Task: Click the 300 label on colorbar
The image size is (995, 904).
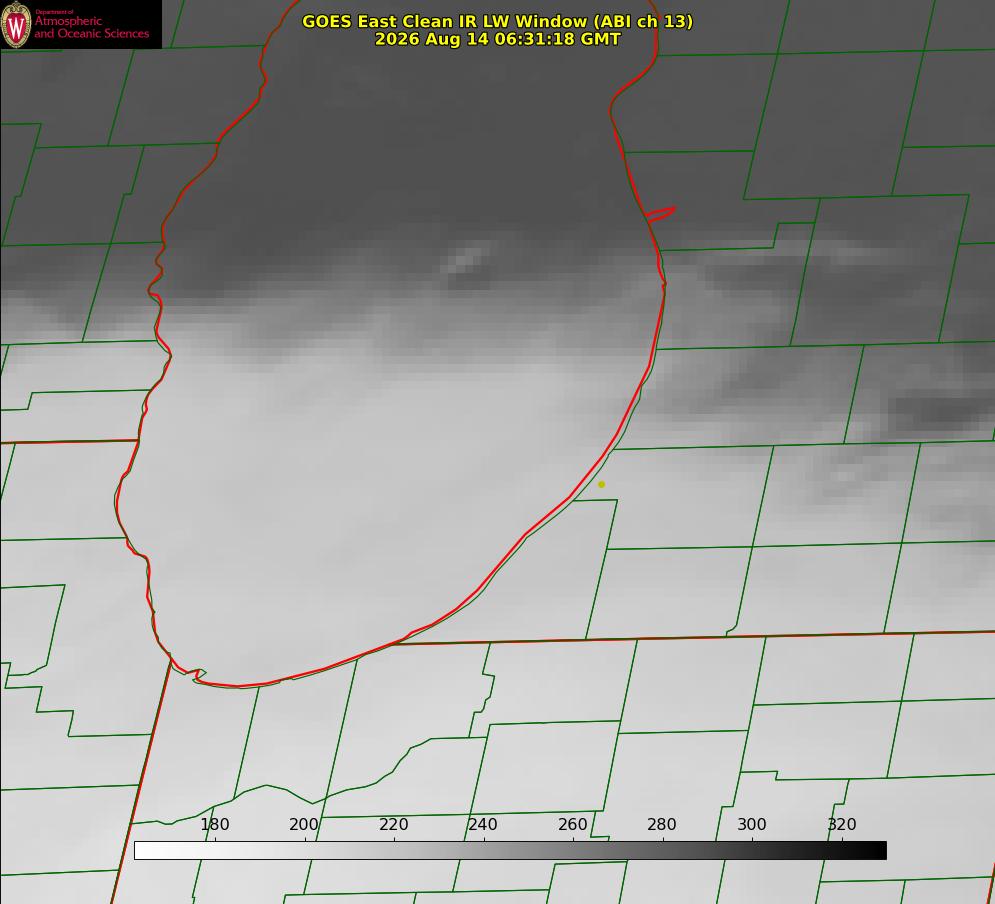Action: pyautogui.click(x=752, y=824)
